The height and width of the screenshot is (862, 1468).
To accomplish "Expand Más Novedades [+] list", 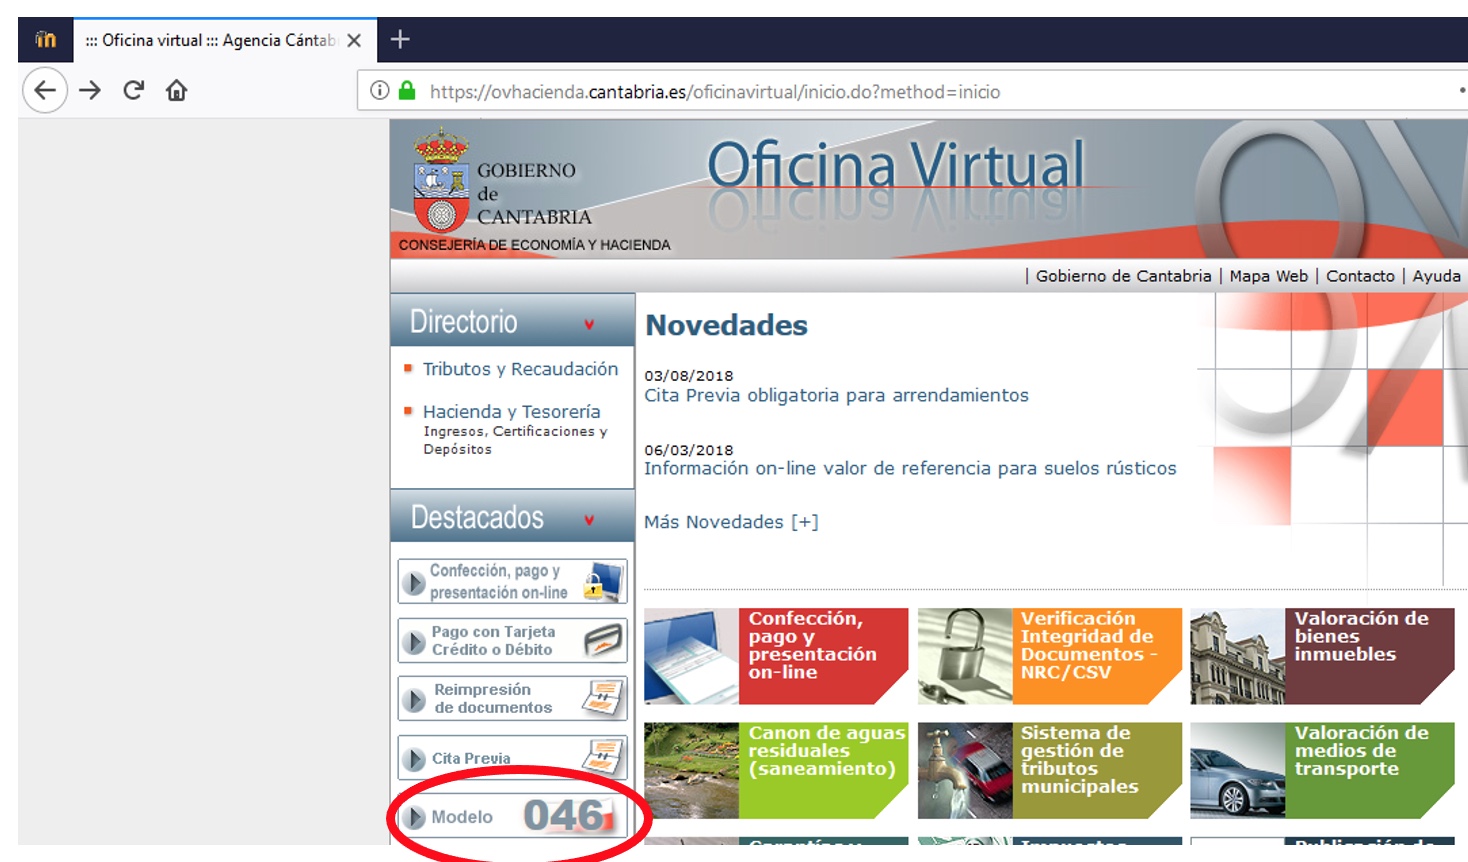I will click(730, 522).
